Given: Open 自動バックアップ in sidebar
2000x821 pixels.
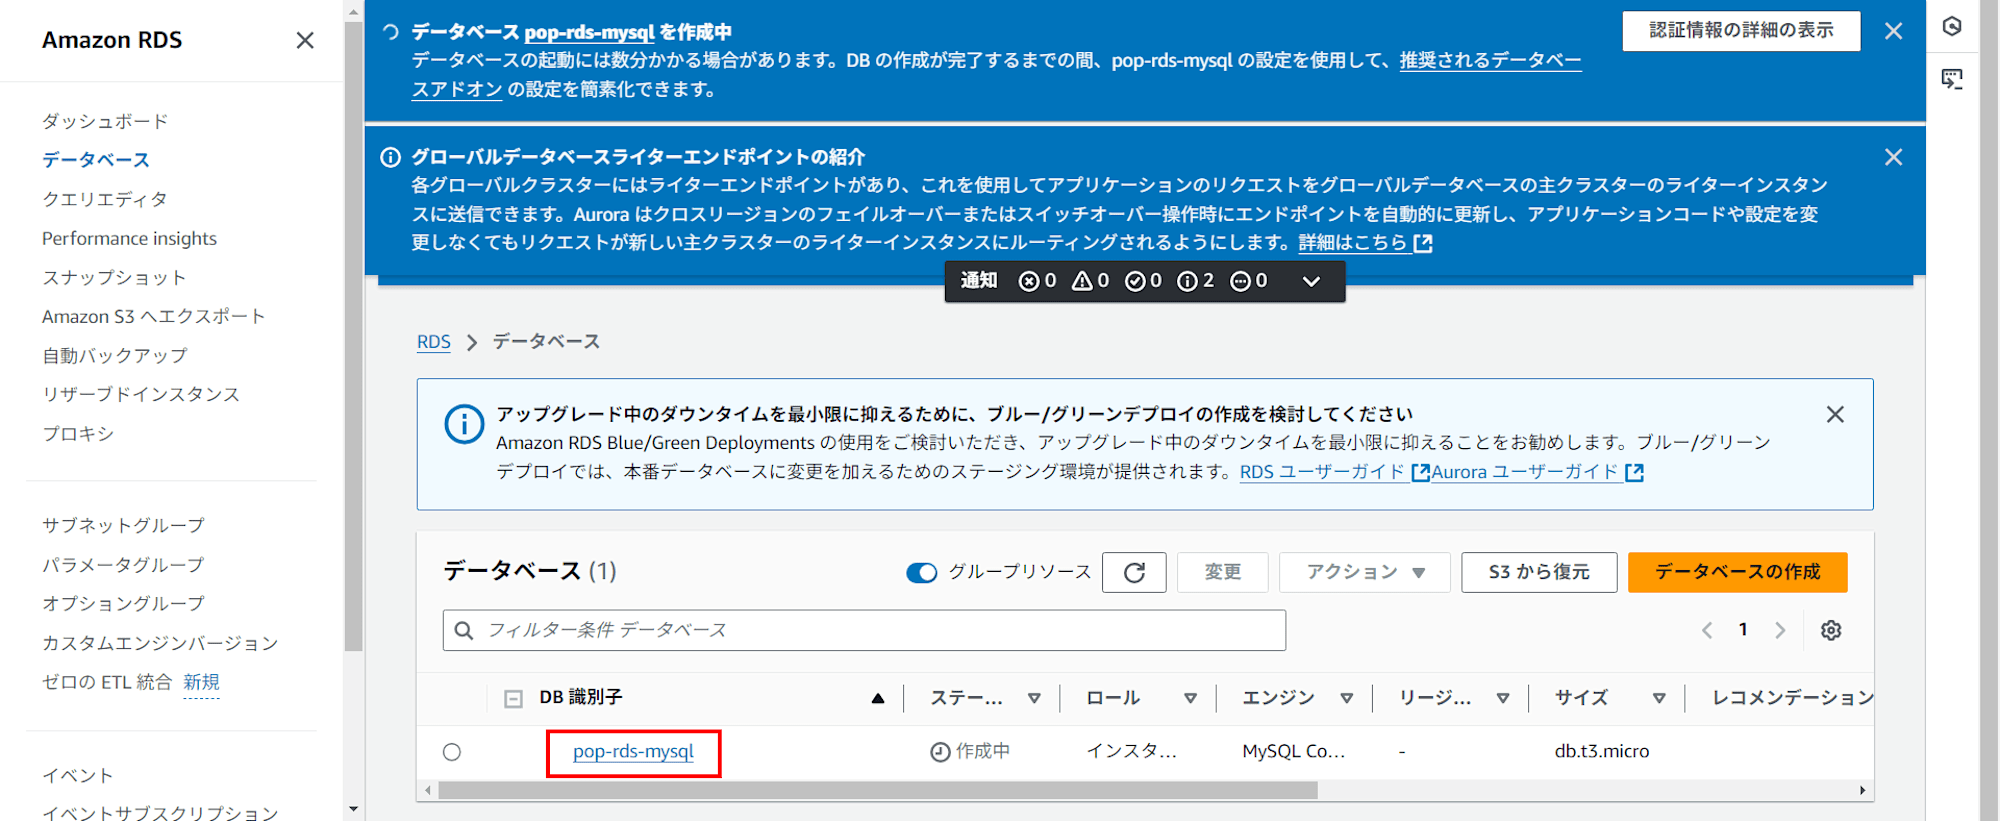Looking at the screenshot, I should (115, 355).
